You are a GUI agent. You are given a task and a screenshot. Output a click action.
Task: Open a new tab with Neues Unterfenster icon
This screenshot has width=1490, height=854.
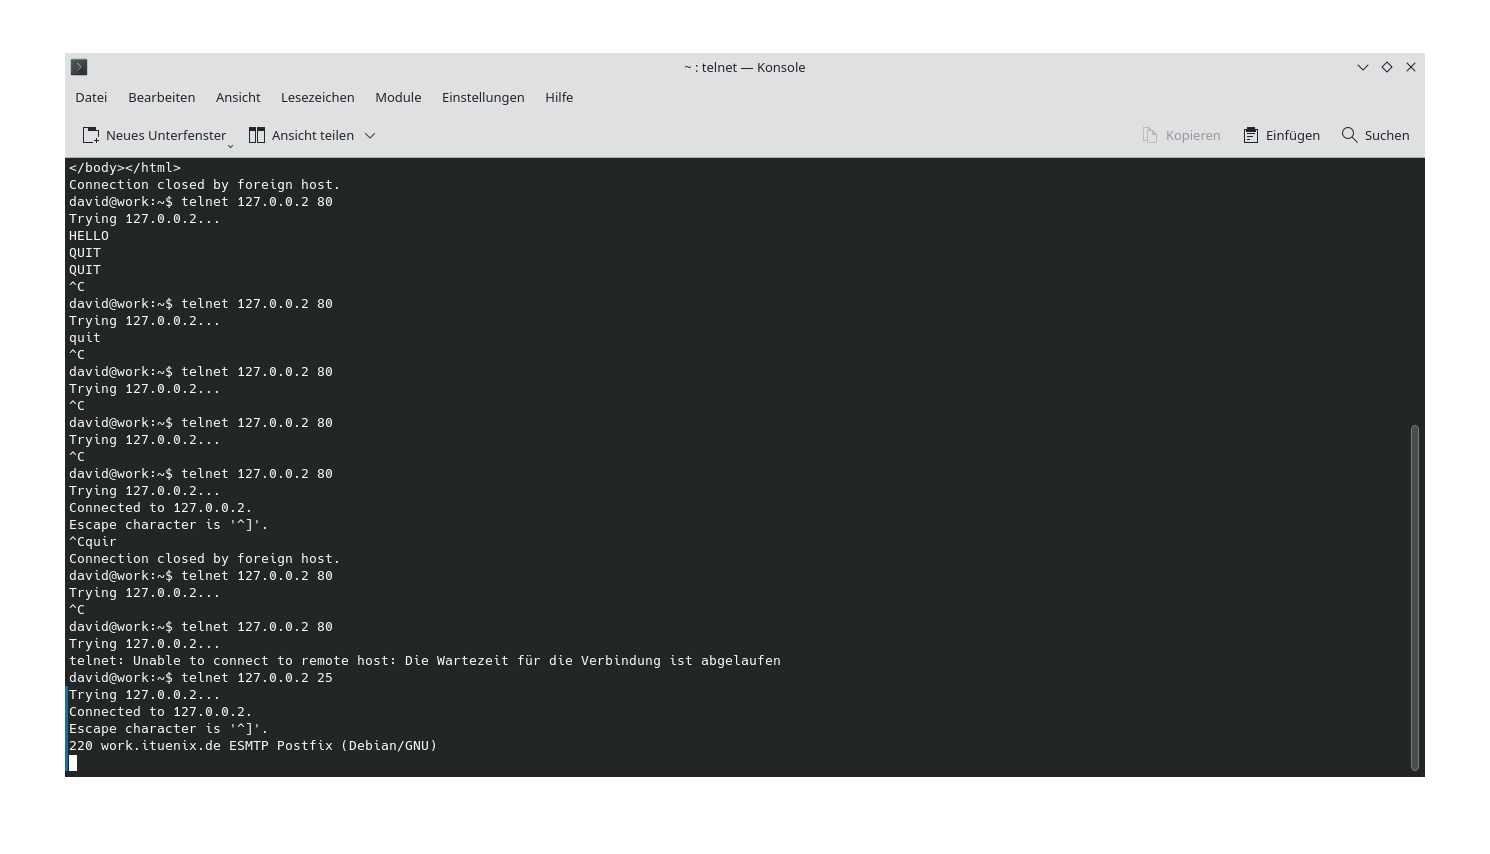pos(91,135)
